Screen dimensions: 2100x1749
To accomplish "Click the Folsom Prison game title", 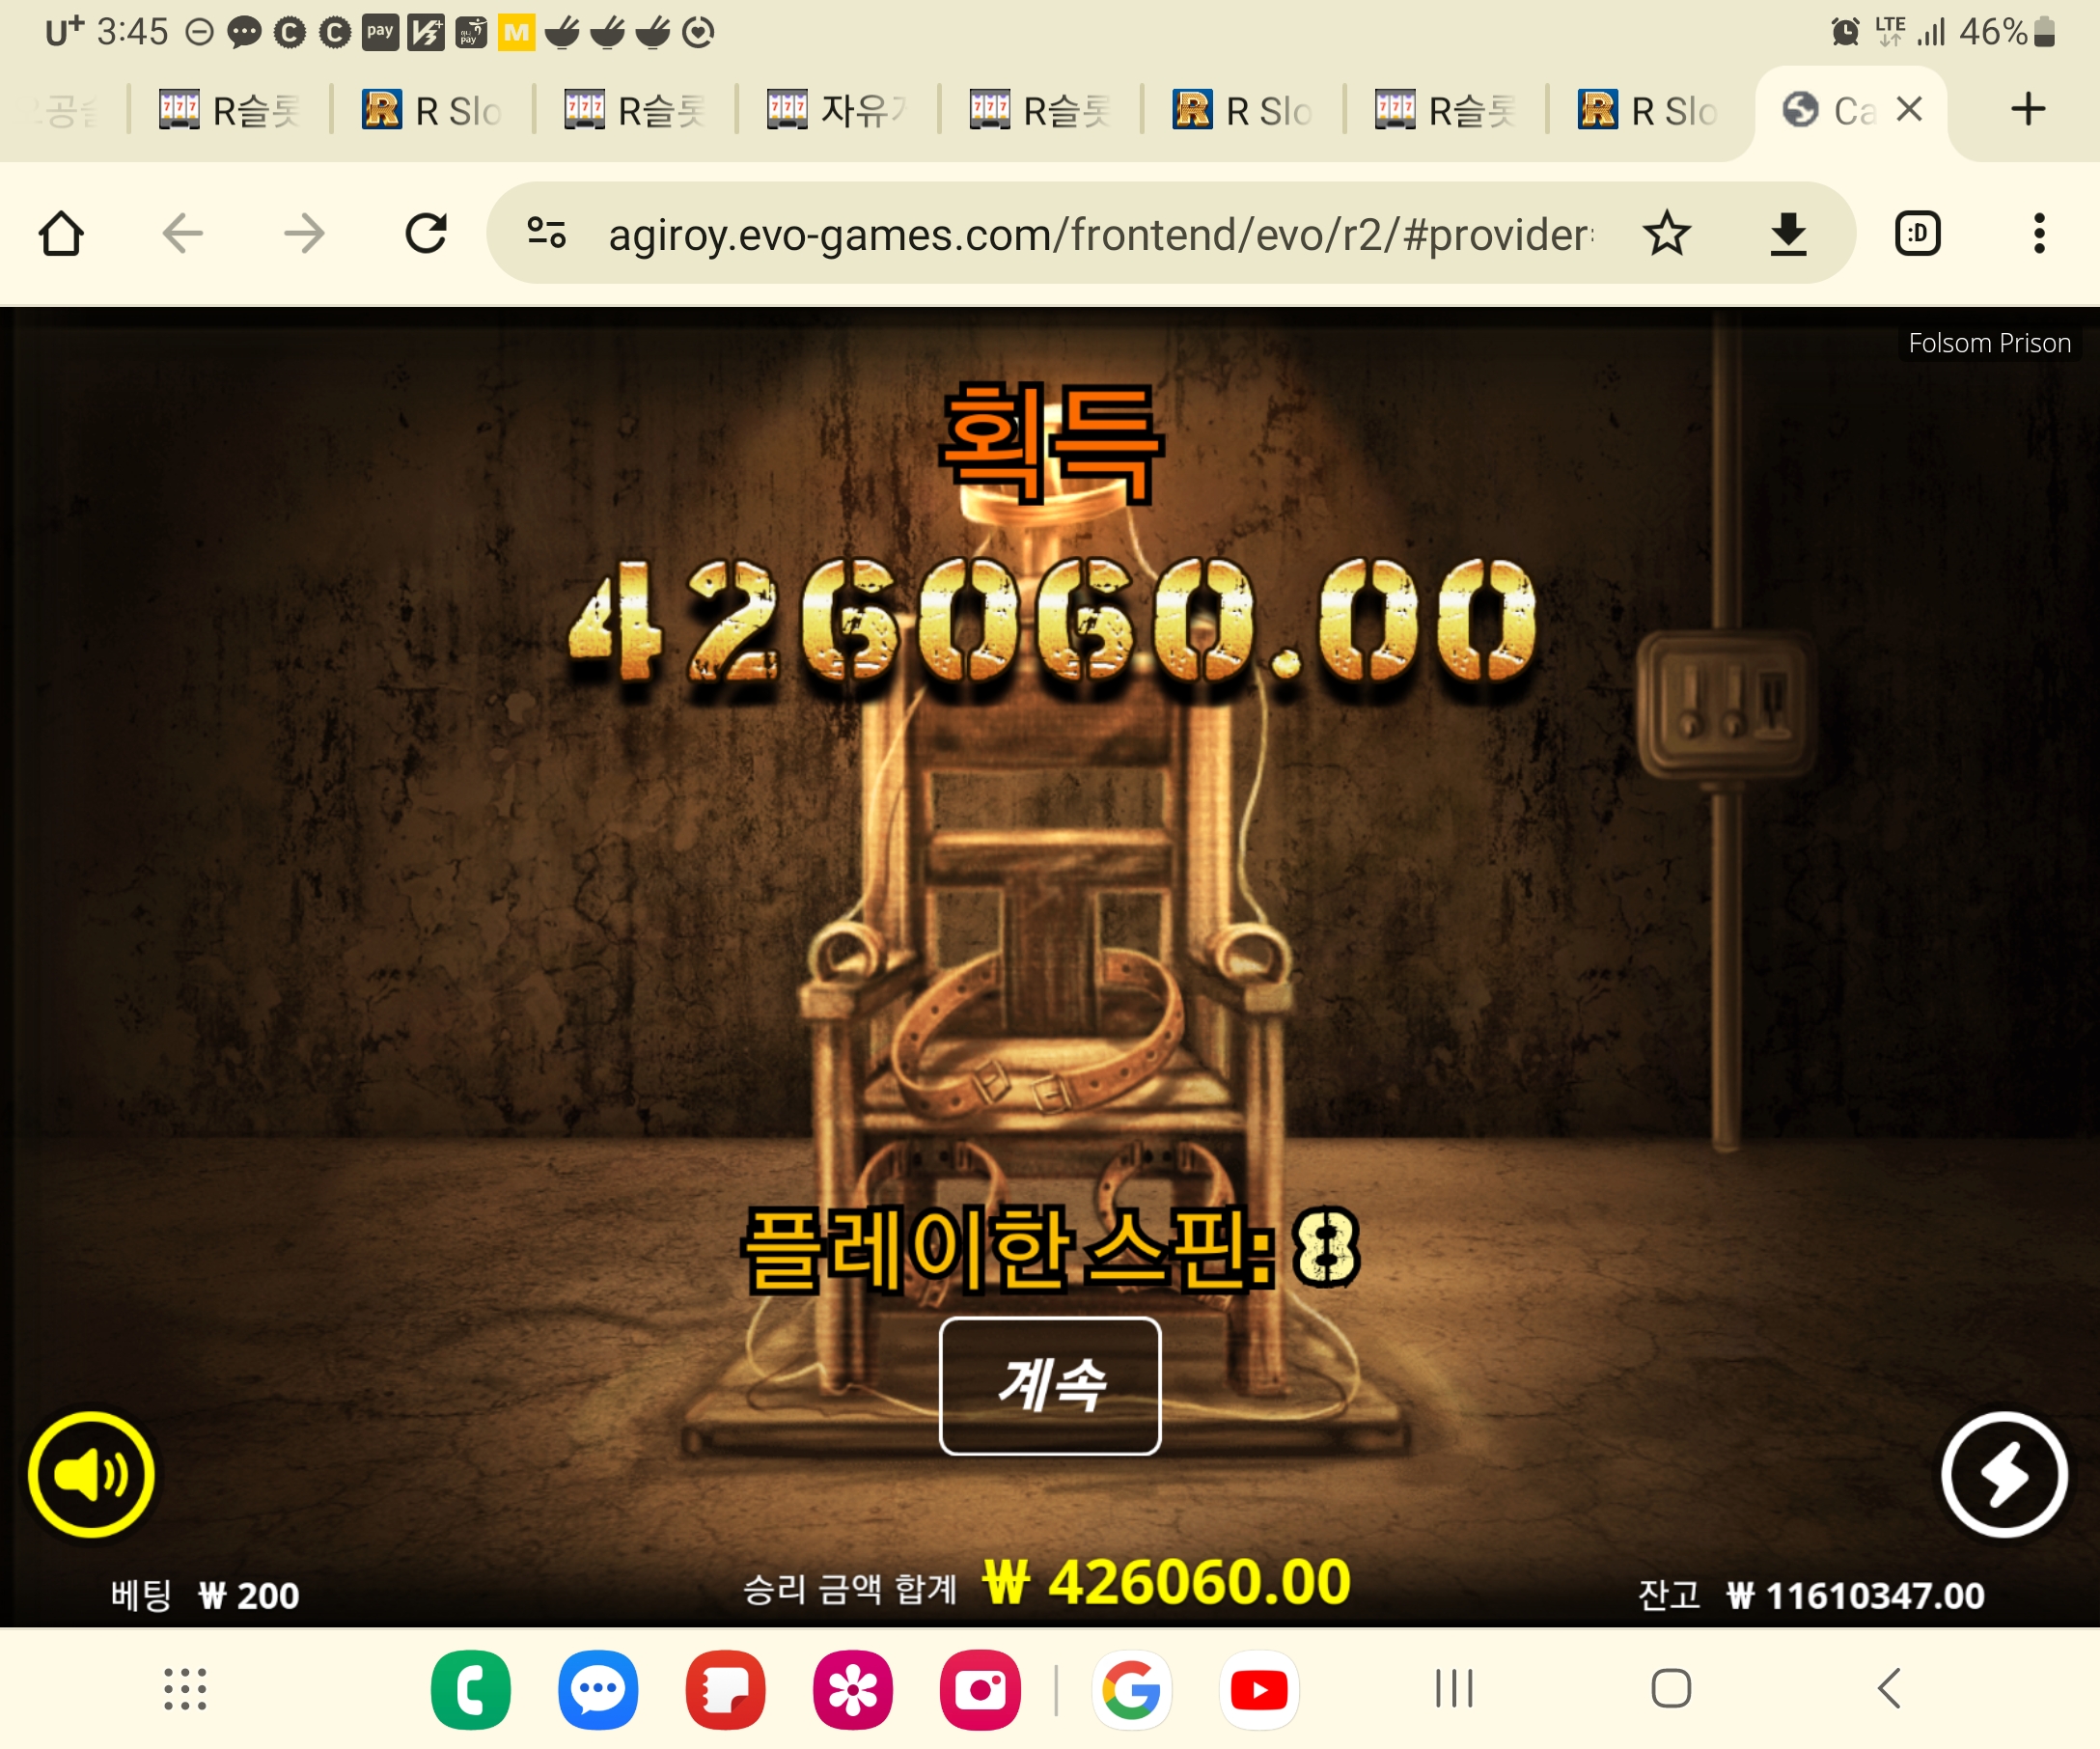I will click(x=1989, y=343).
